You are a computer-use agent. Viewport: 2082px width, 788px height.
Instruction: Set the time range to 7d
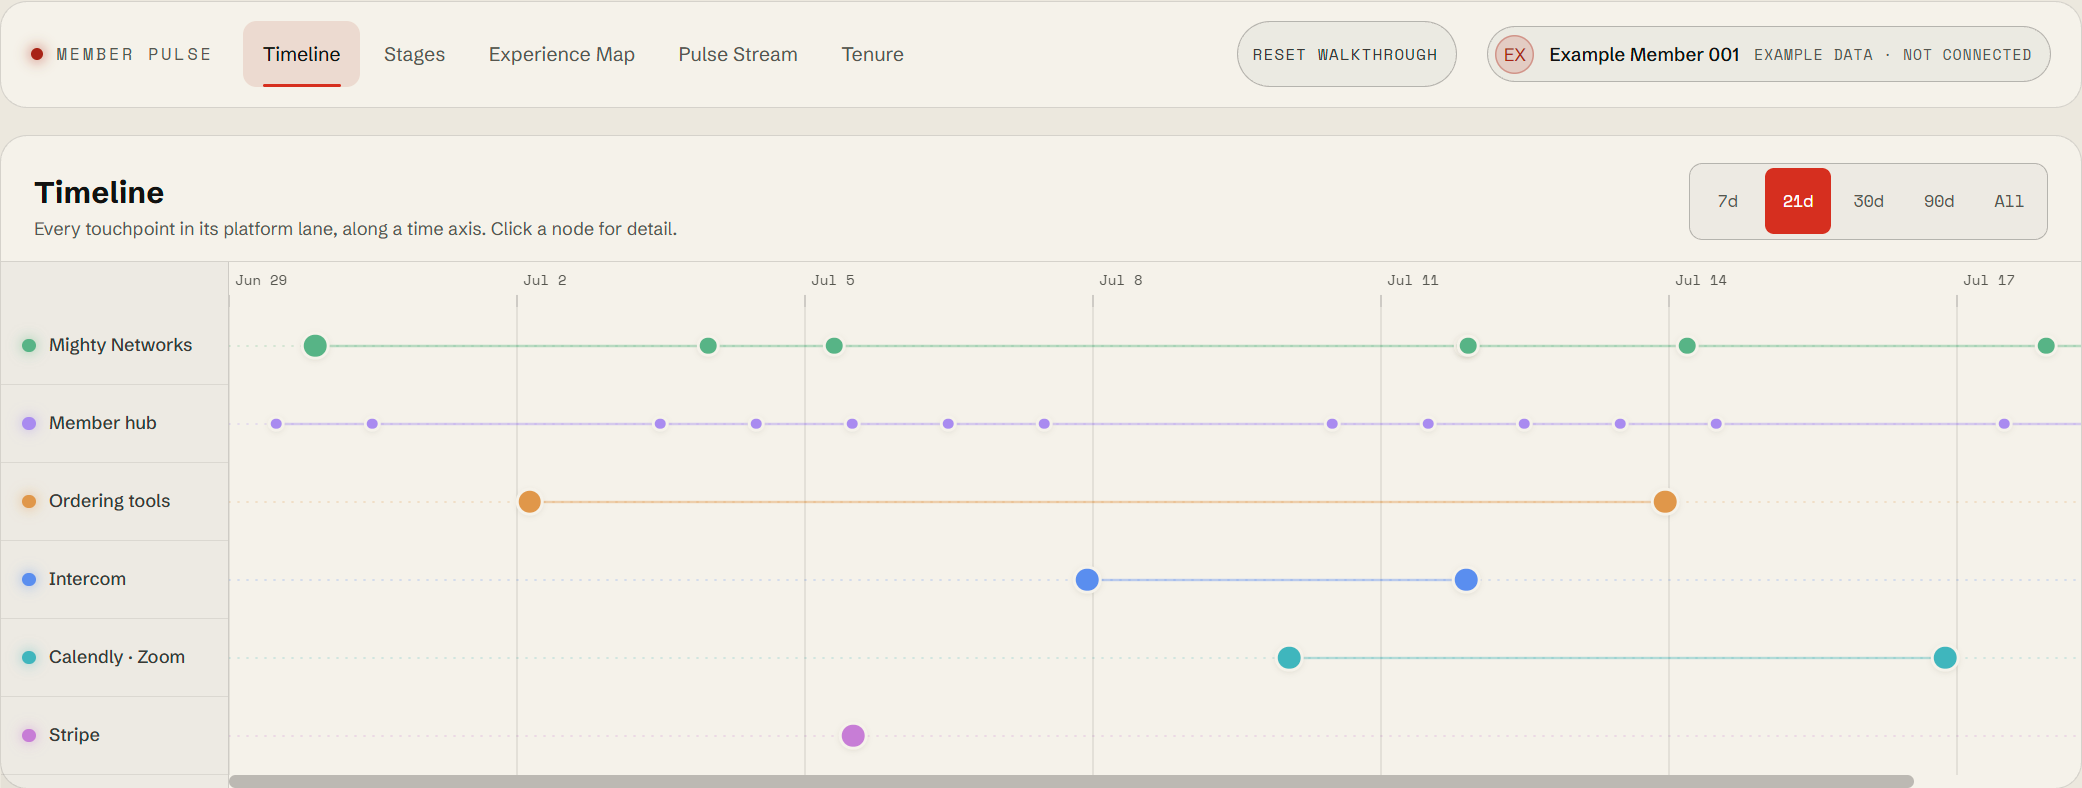coord(1727,201)
